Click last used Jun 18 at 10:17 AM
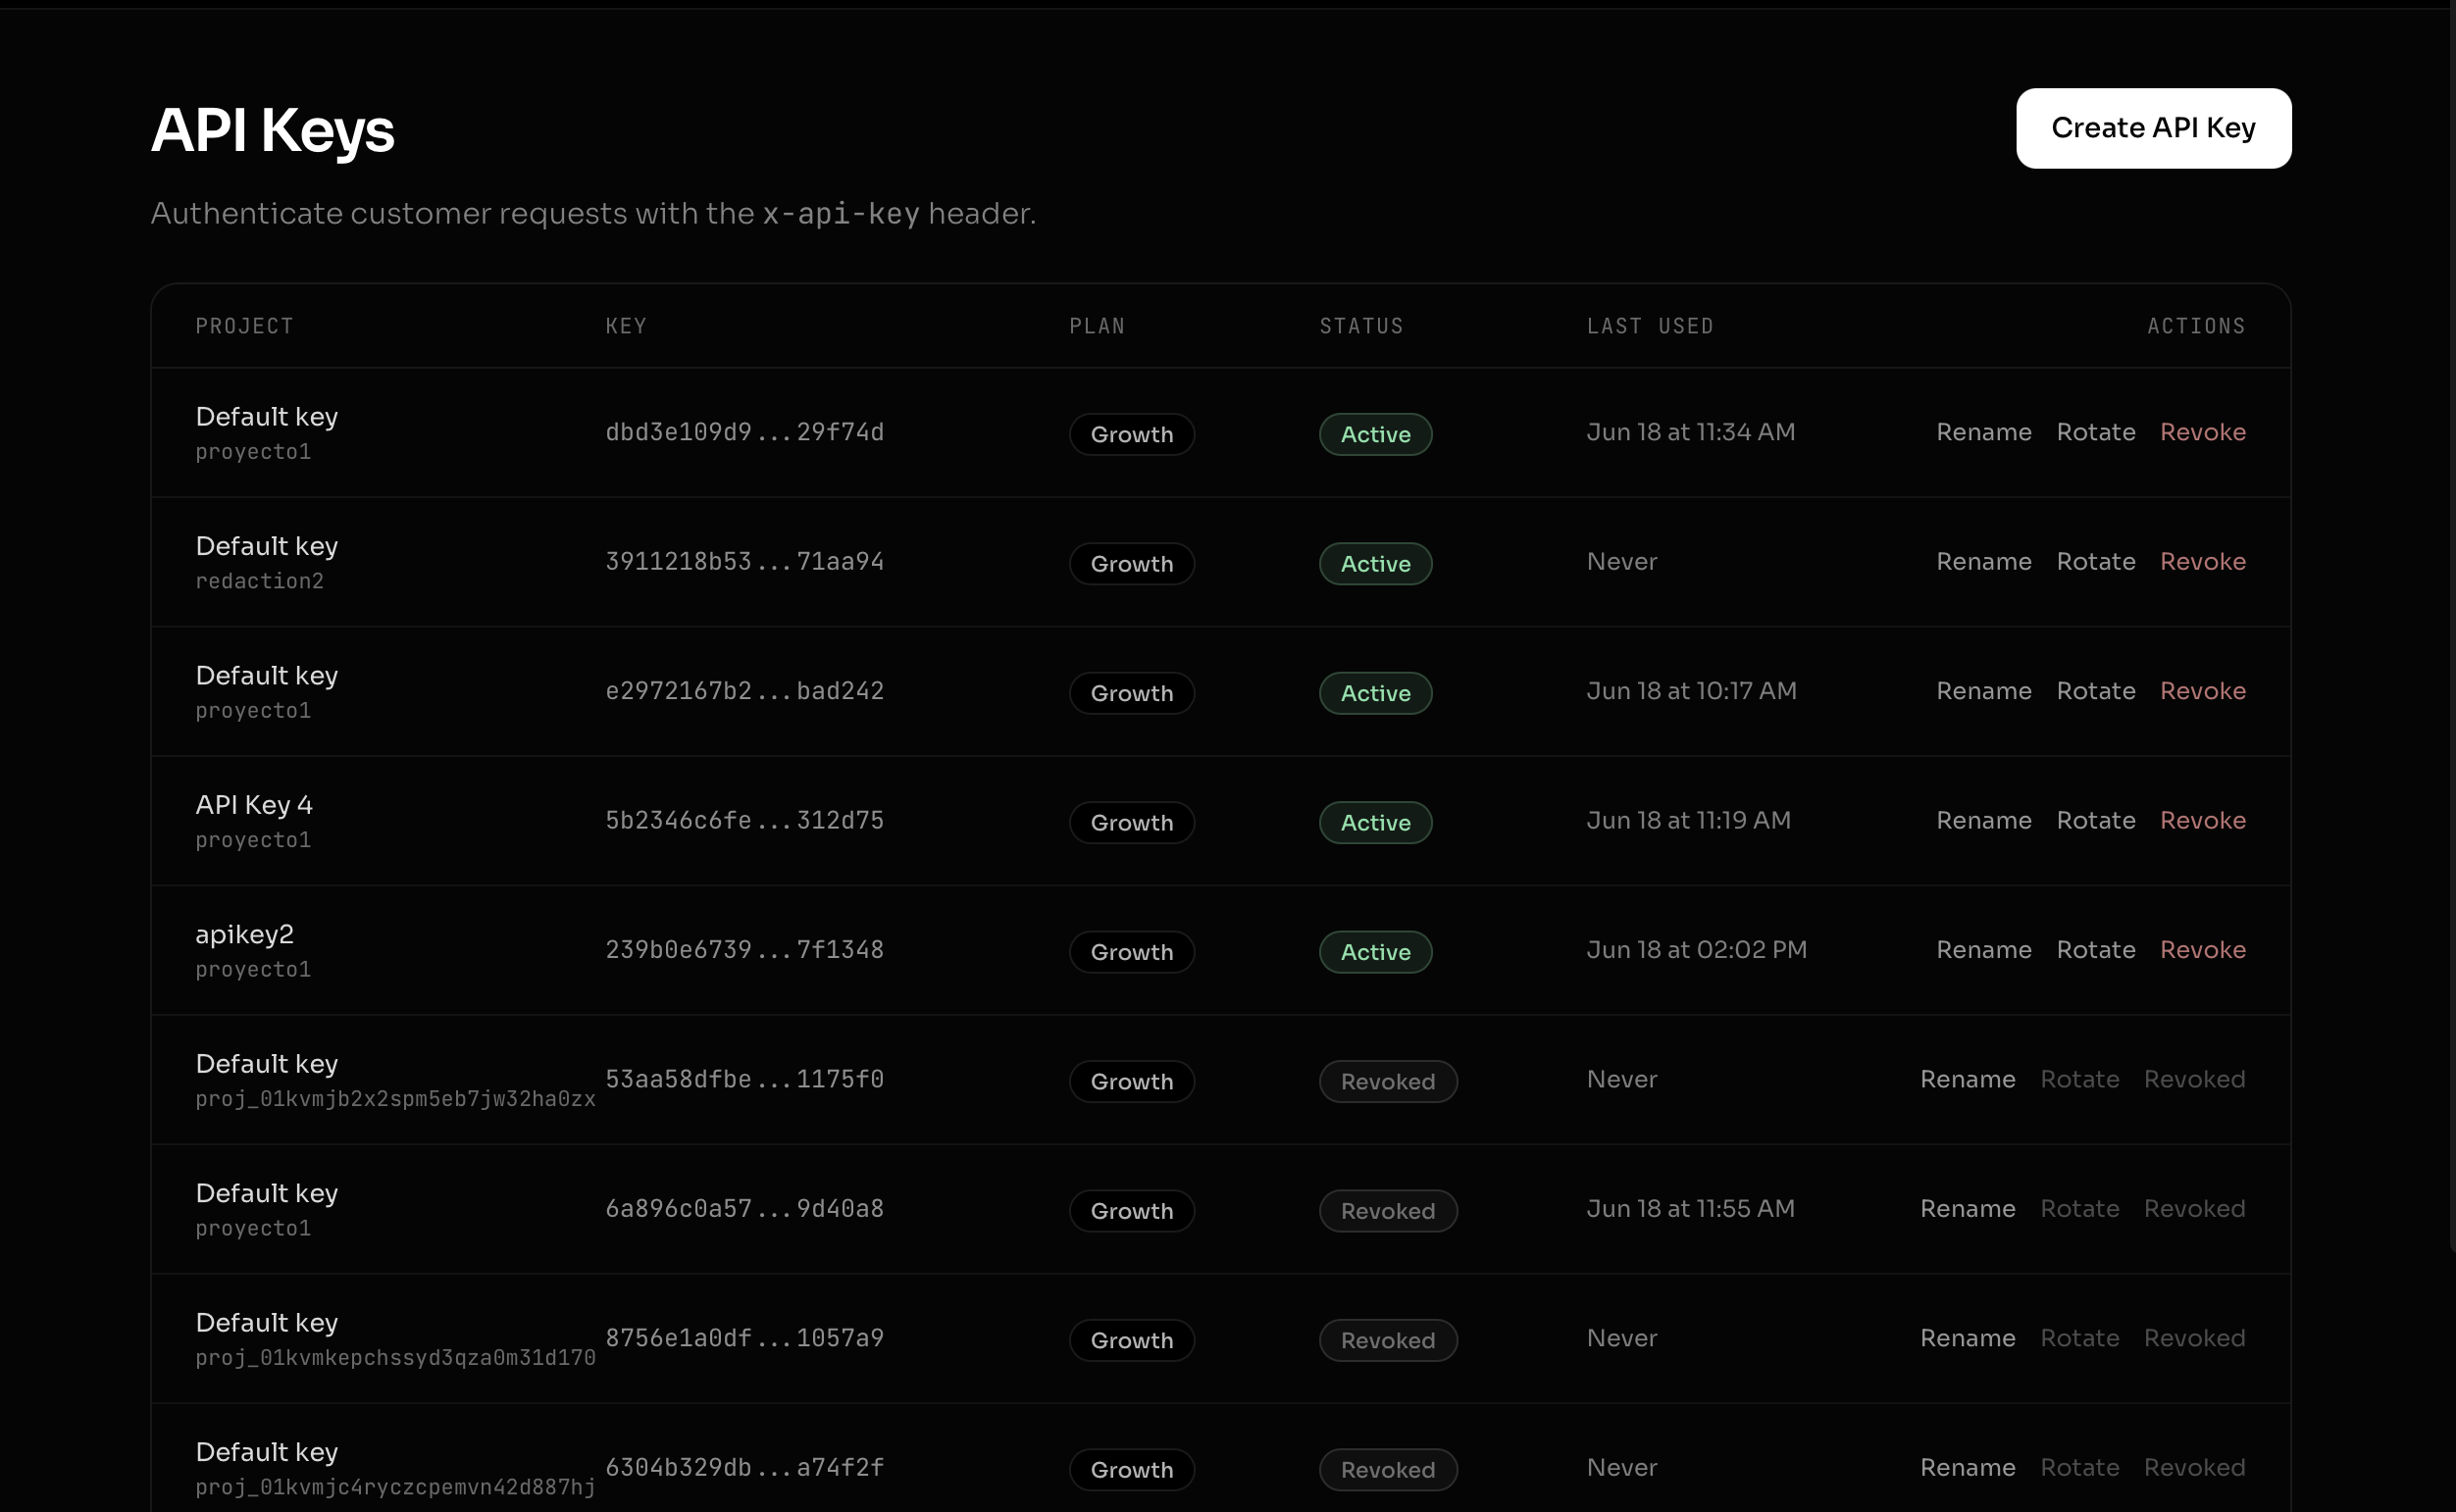This screenshot has height=1512, width=2456. (x=1691, y=691)
